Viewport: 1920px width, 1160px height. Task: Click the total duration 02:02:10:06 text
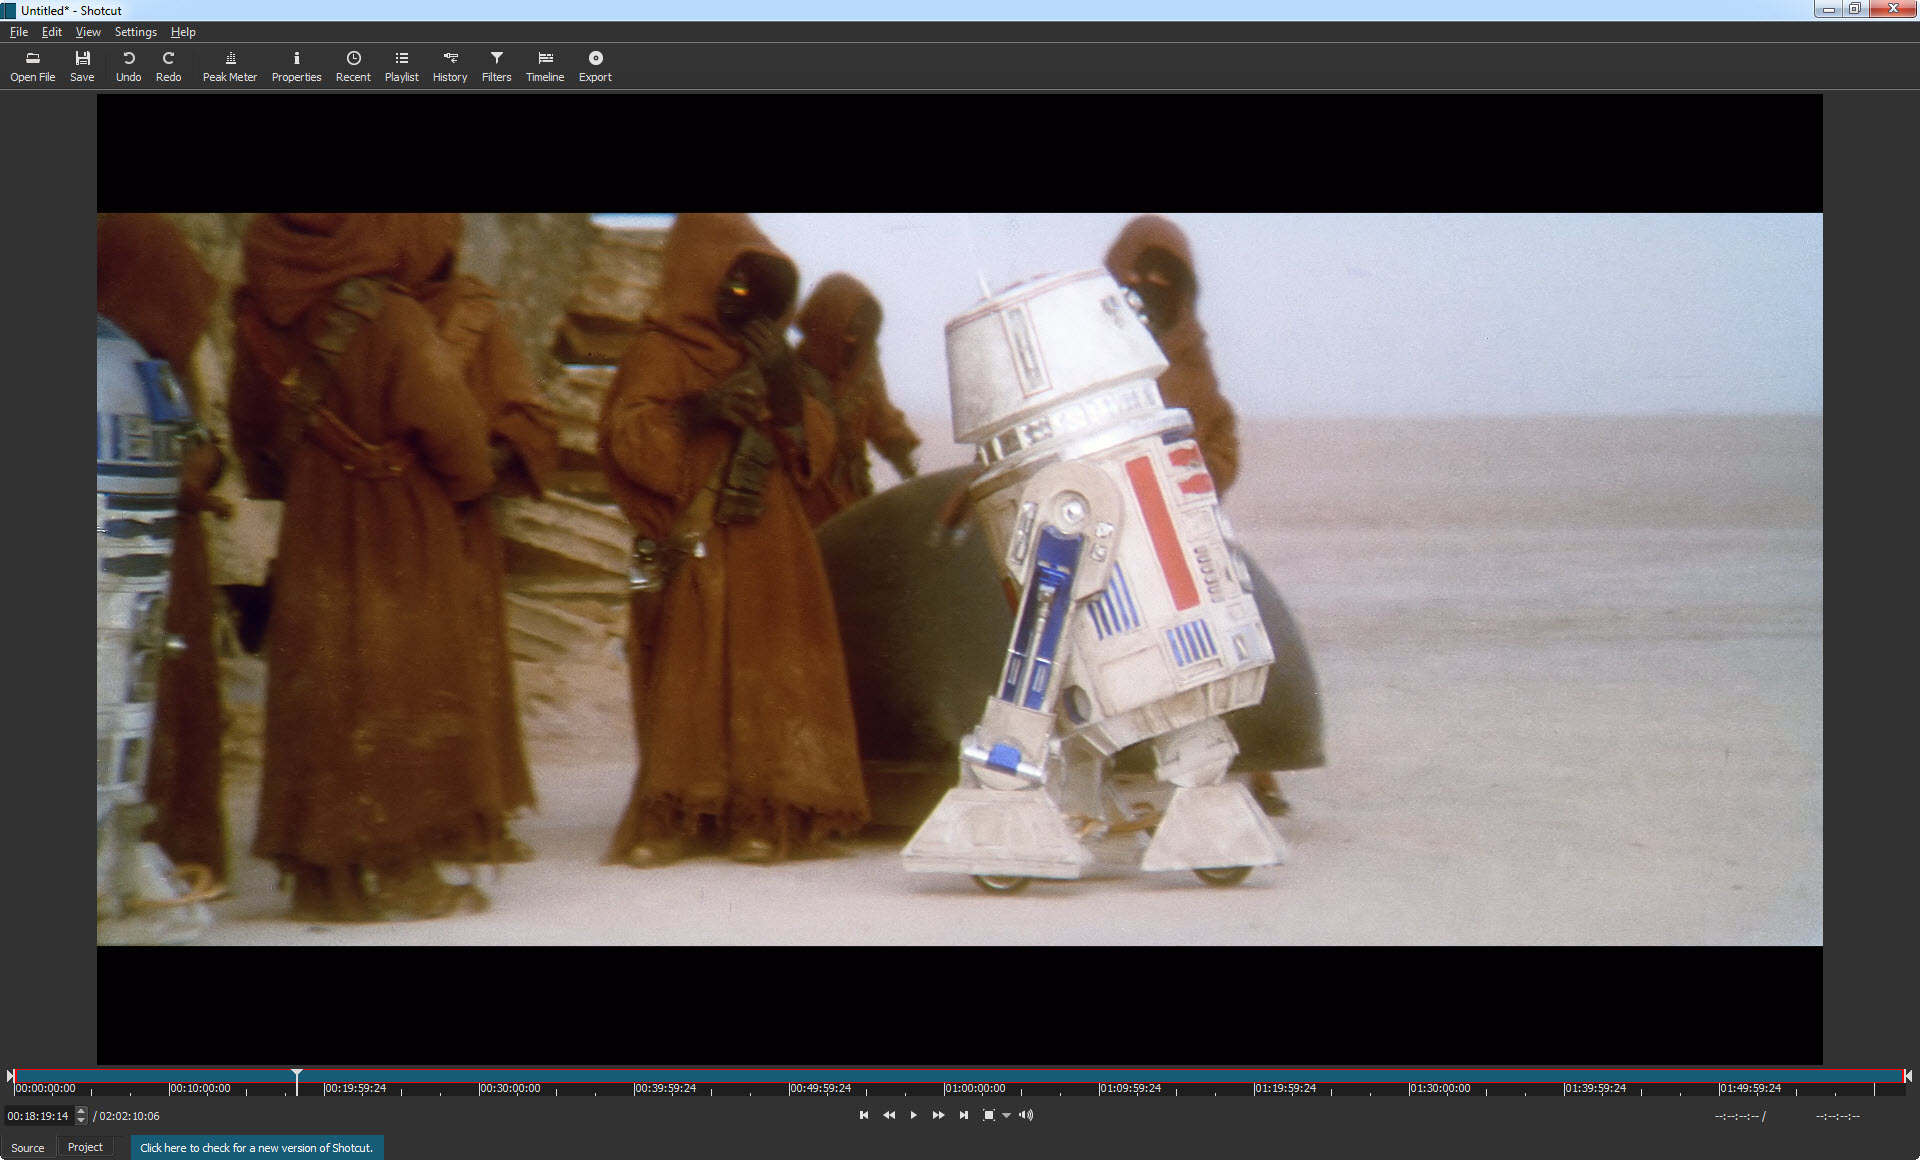coord(130,1116)
